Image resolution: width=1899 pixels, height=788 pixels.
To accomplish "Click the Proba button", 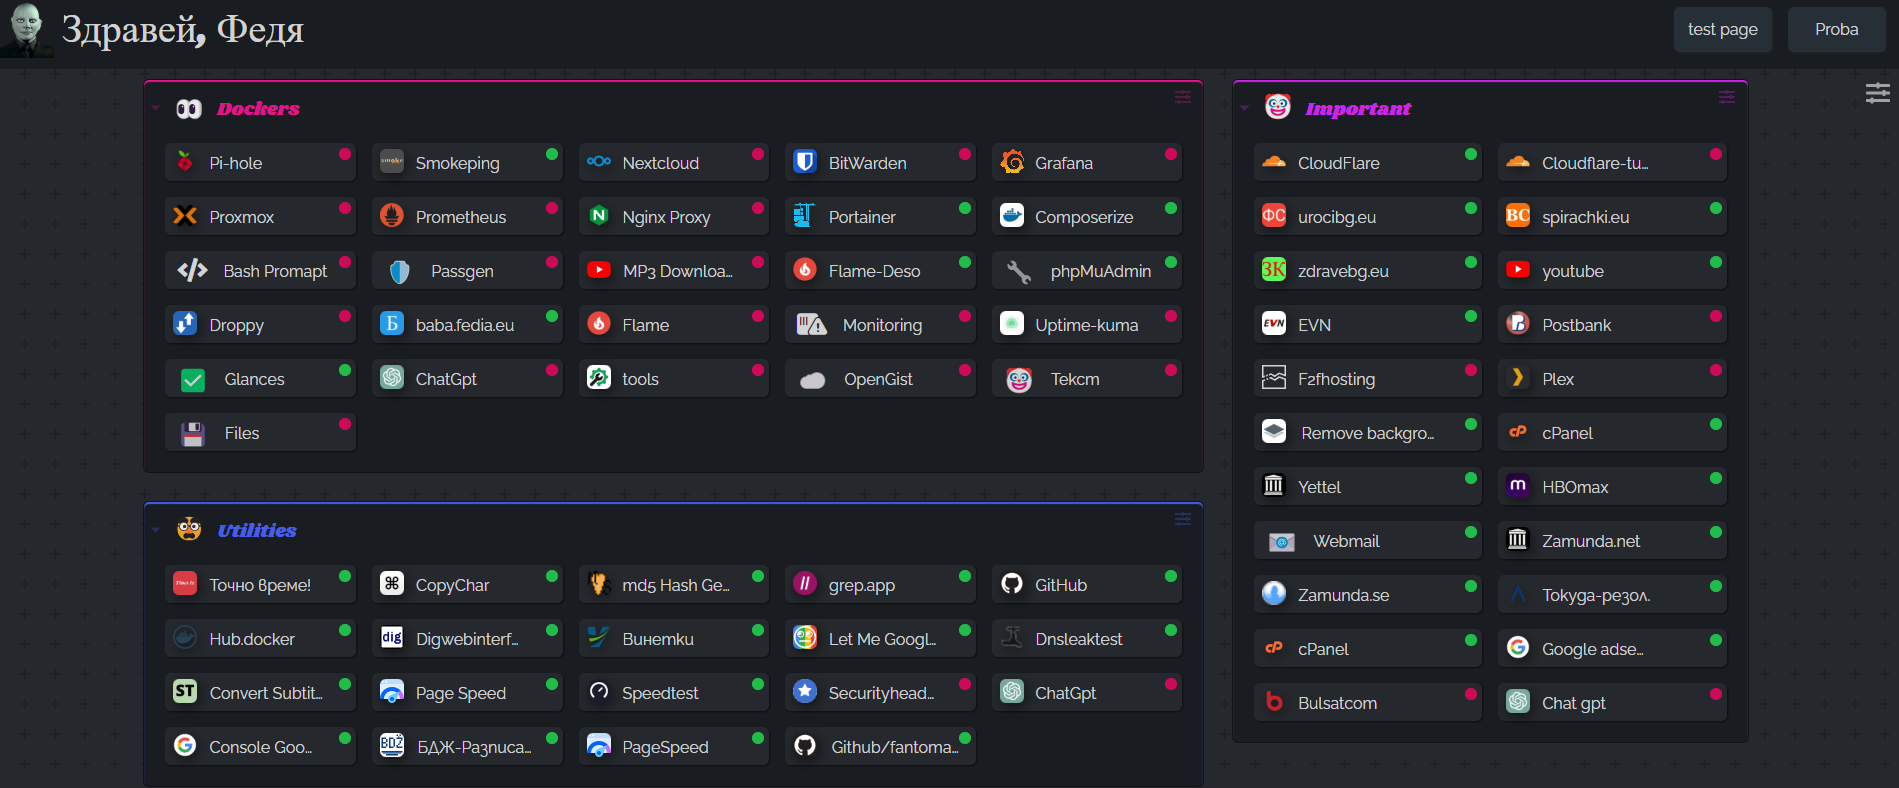I will 1836,29.
